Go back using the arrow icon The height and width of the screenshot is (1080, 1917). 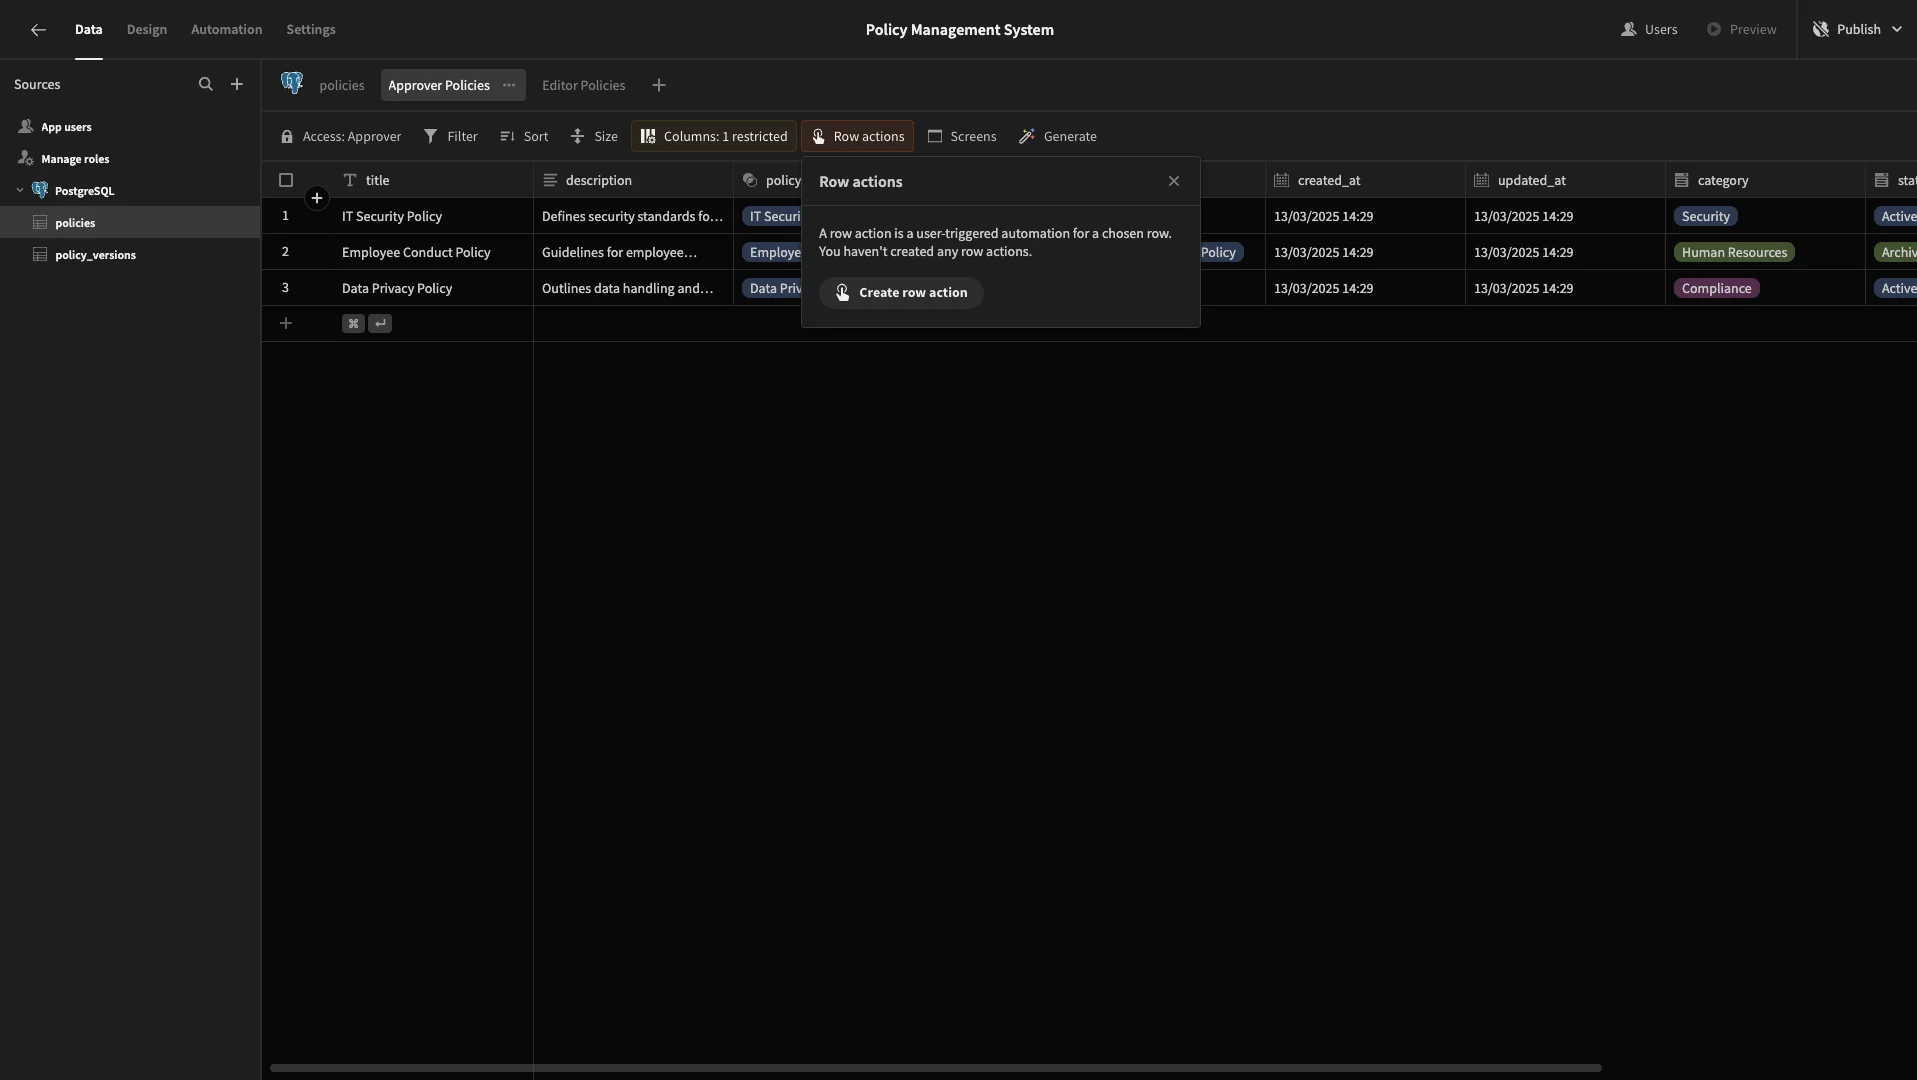[38, 30]
